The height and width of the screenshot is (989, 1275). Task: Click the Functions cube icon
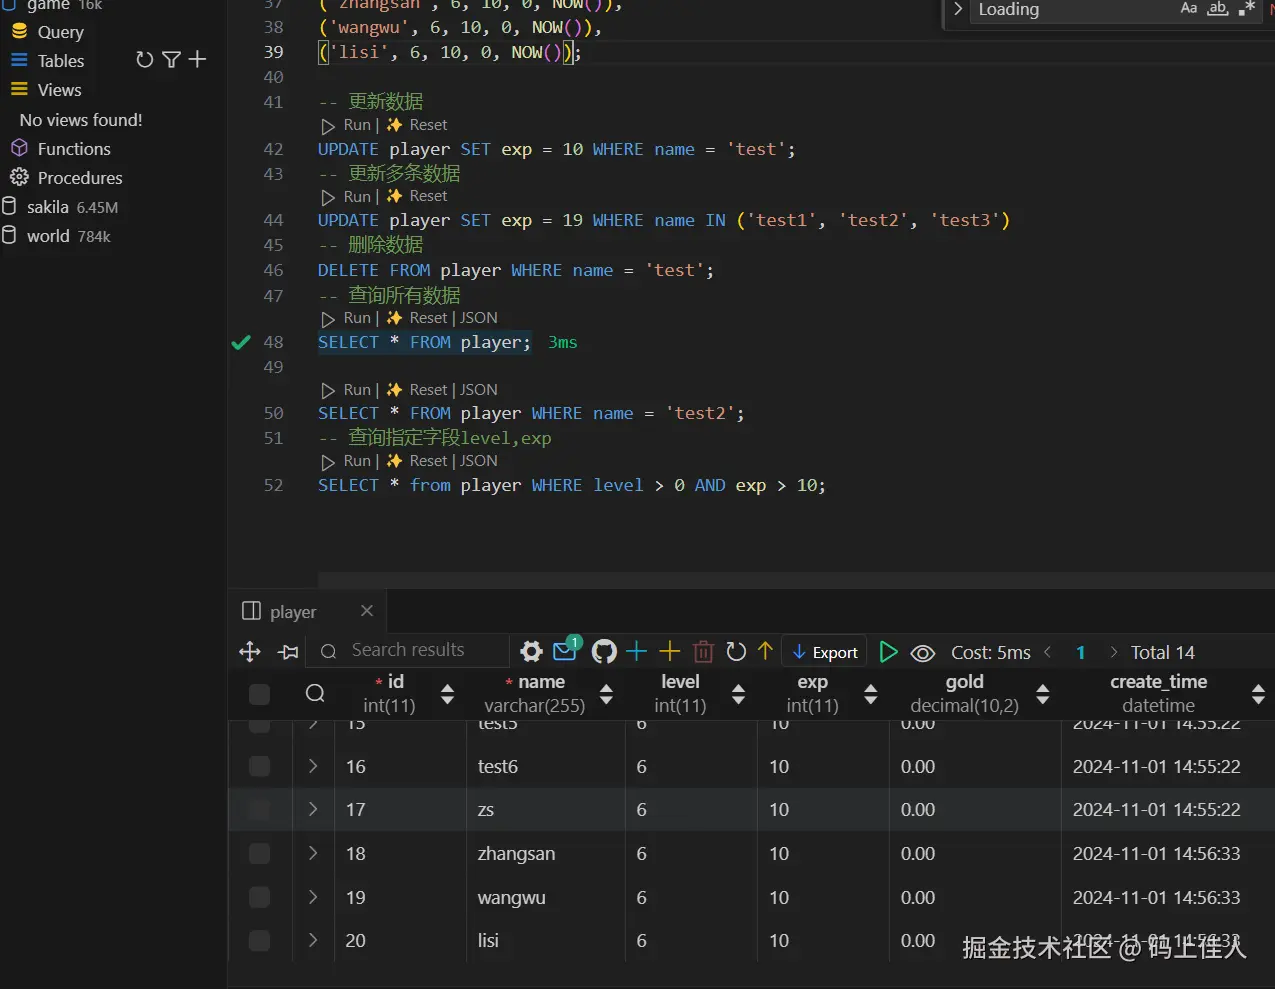[x=19, y=148]
